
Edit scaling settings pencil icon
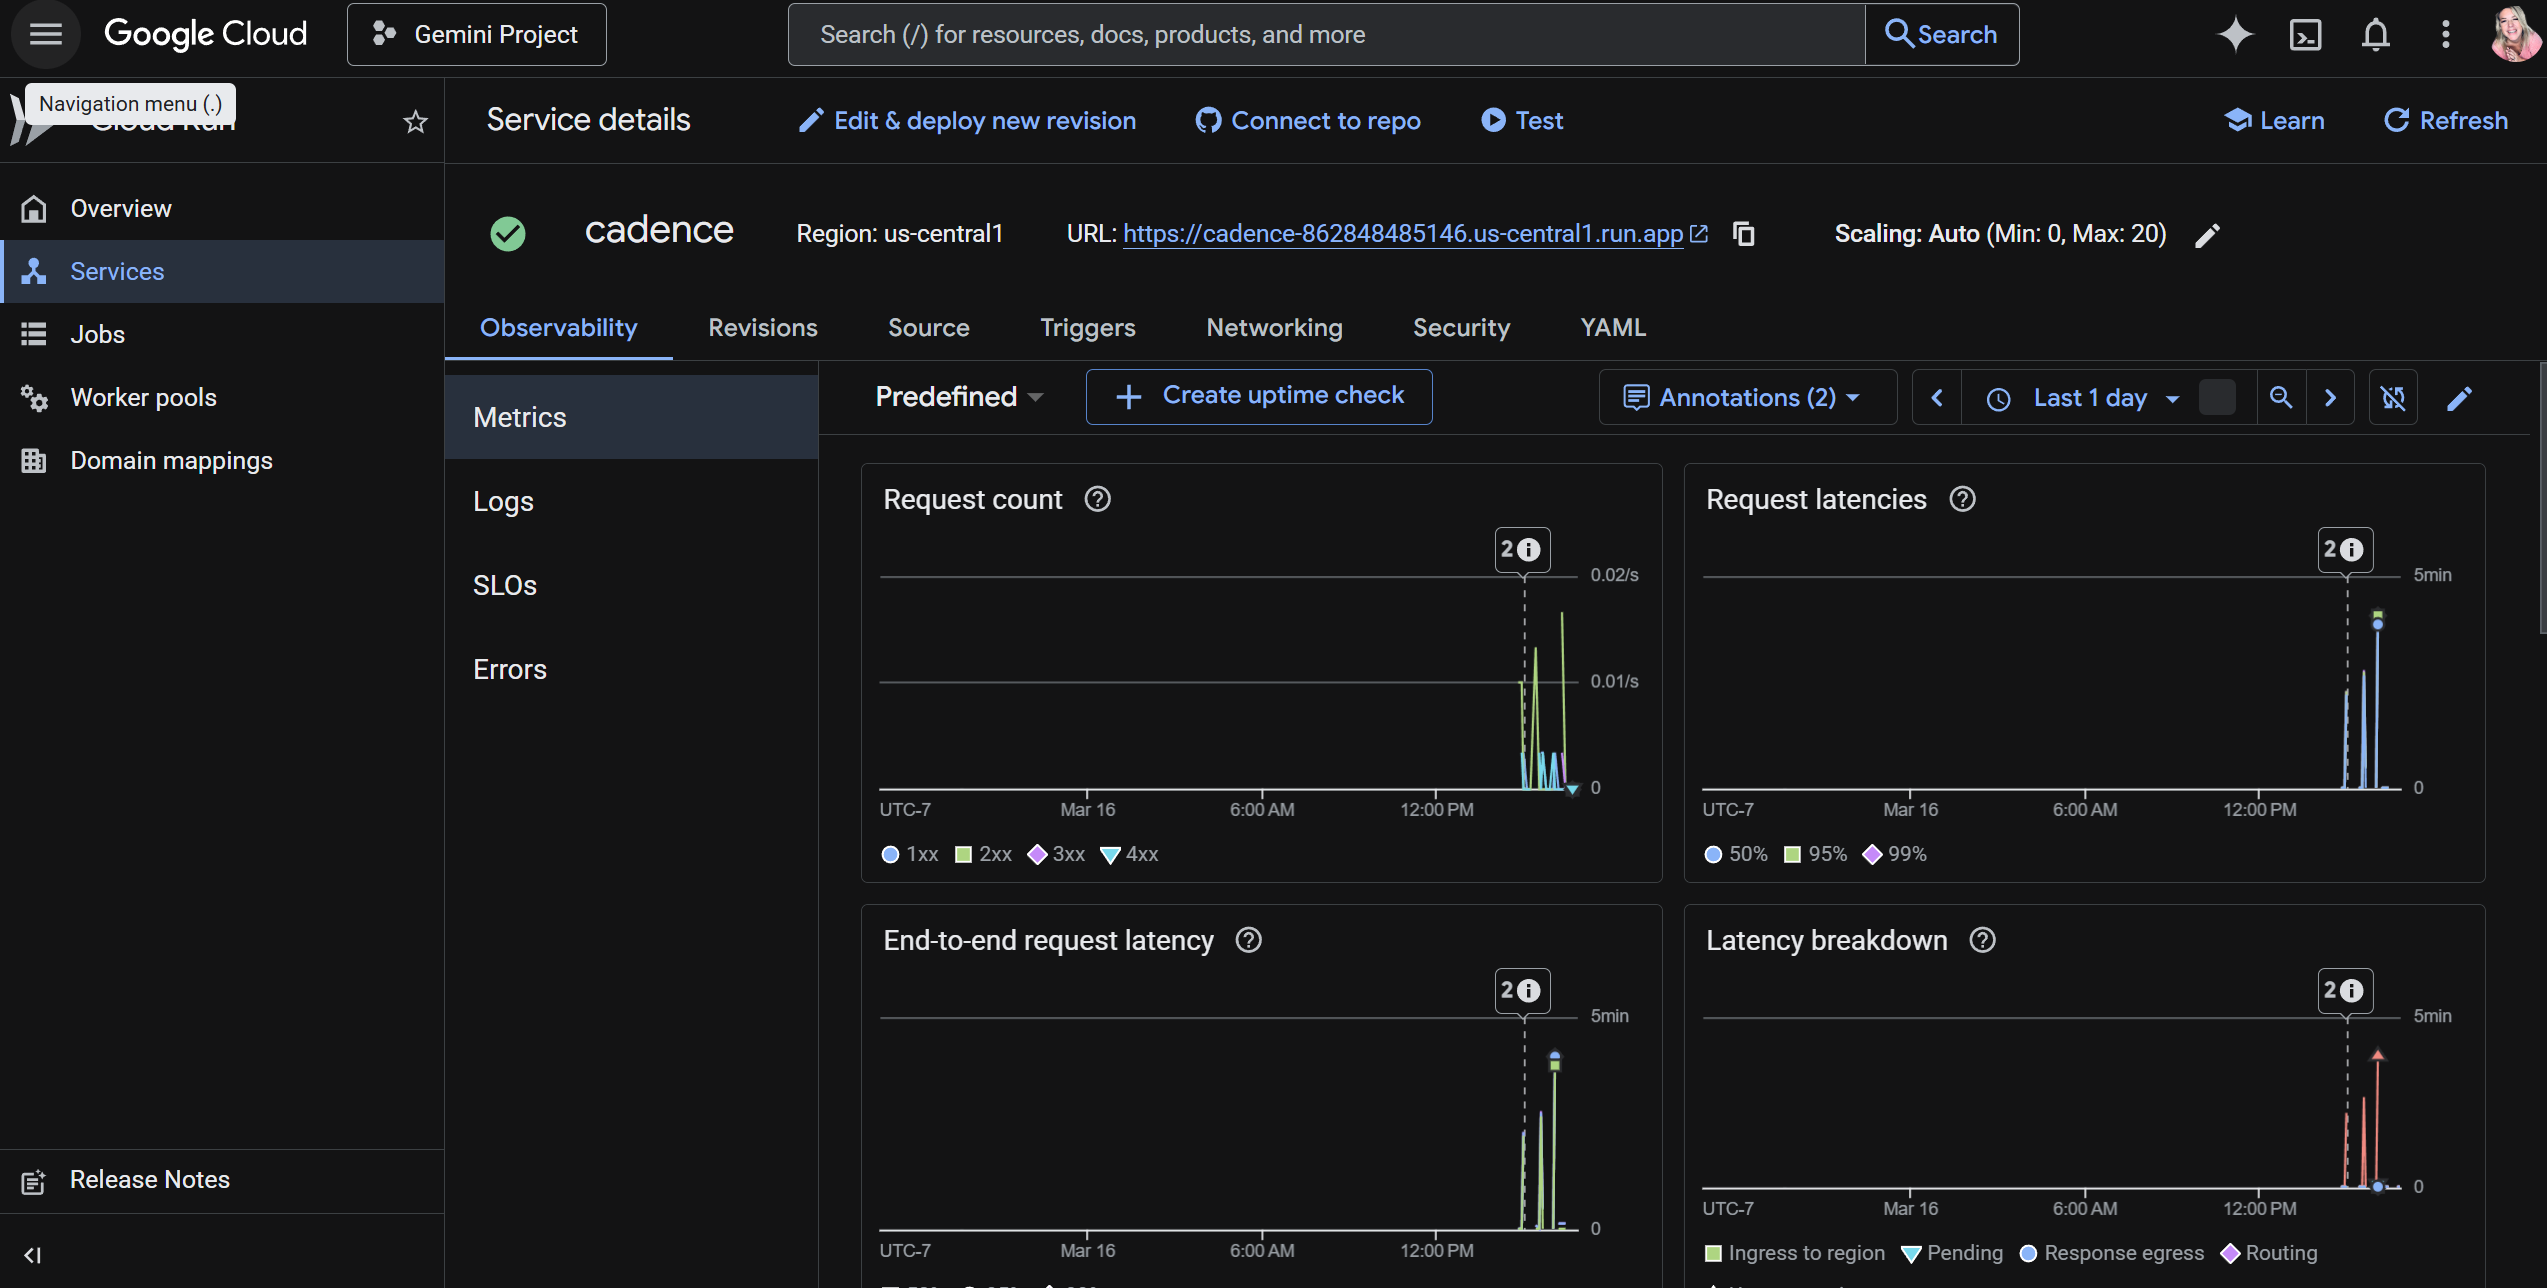[x=2207, y=235]
